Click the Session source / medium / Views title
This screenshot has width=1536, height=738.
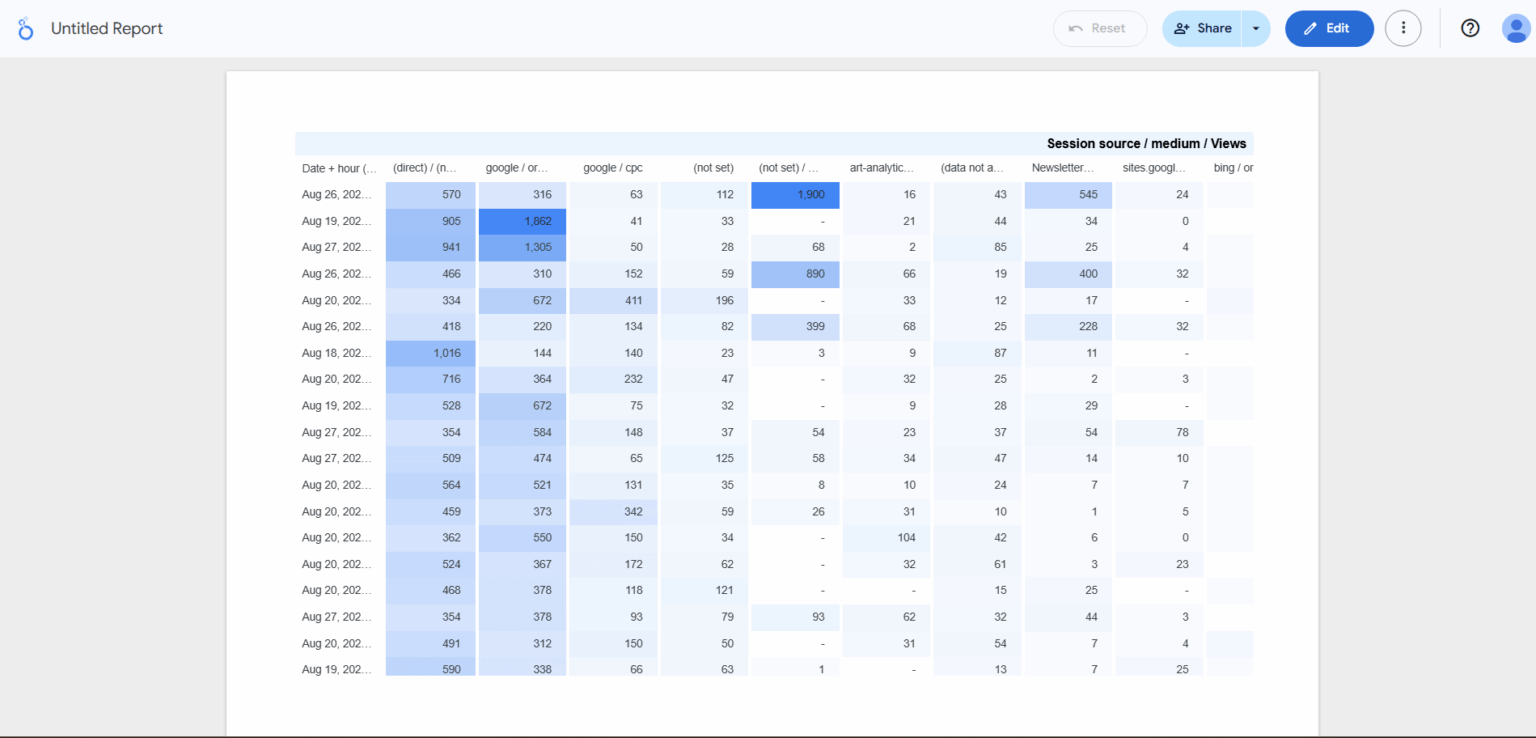[1147, 143]
